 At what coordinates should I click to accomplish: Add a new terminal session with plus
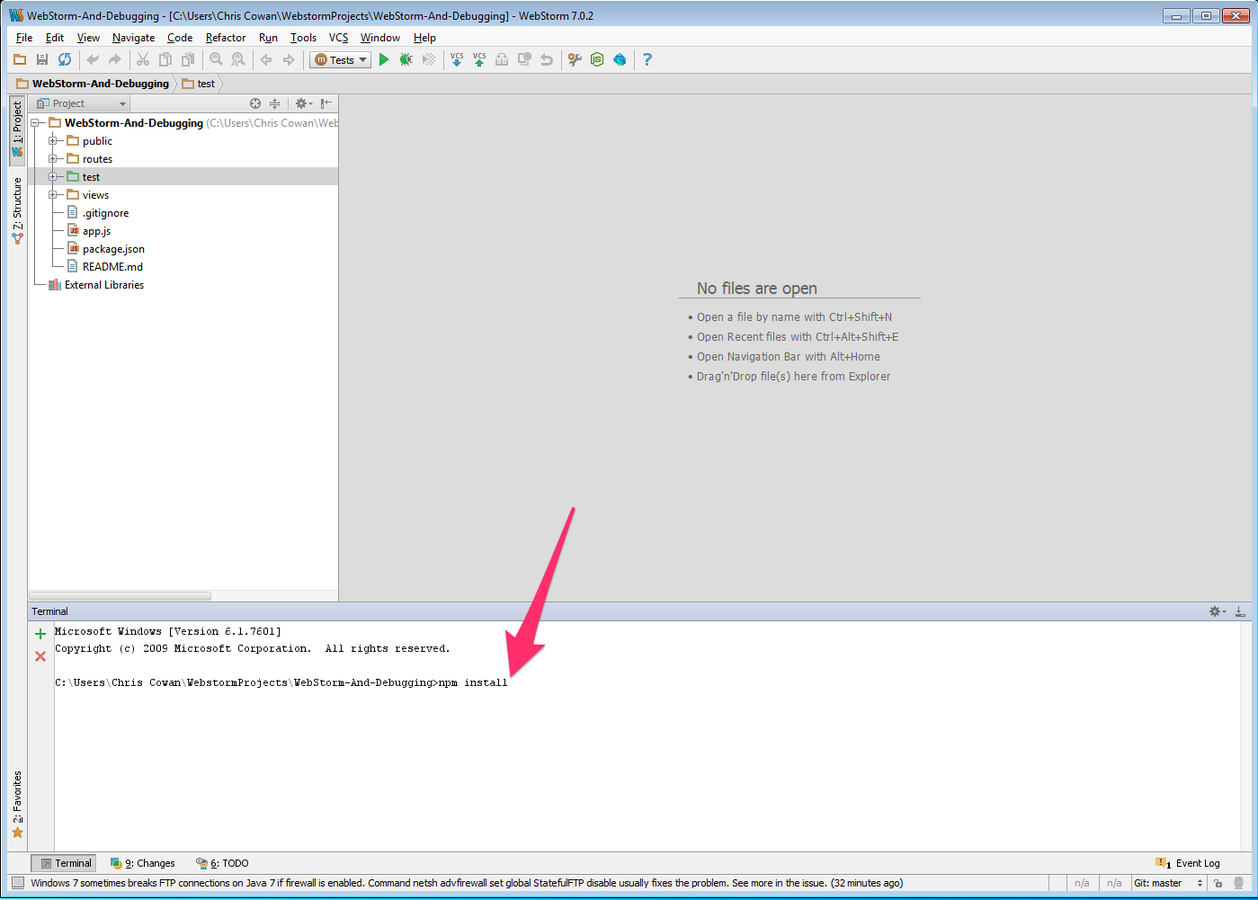coord(40,634)
